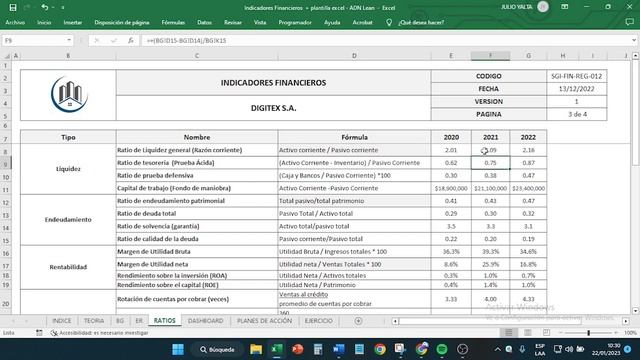Screen dimensions: 640x360
Task: Click the '¿Qué desea hacer?' search box
Action: tap(421, 22)
